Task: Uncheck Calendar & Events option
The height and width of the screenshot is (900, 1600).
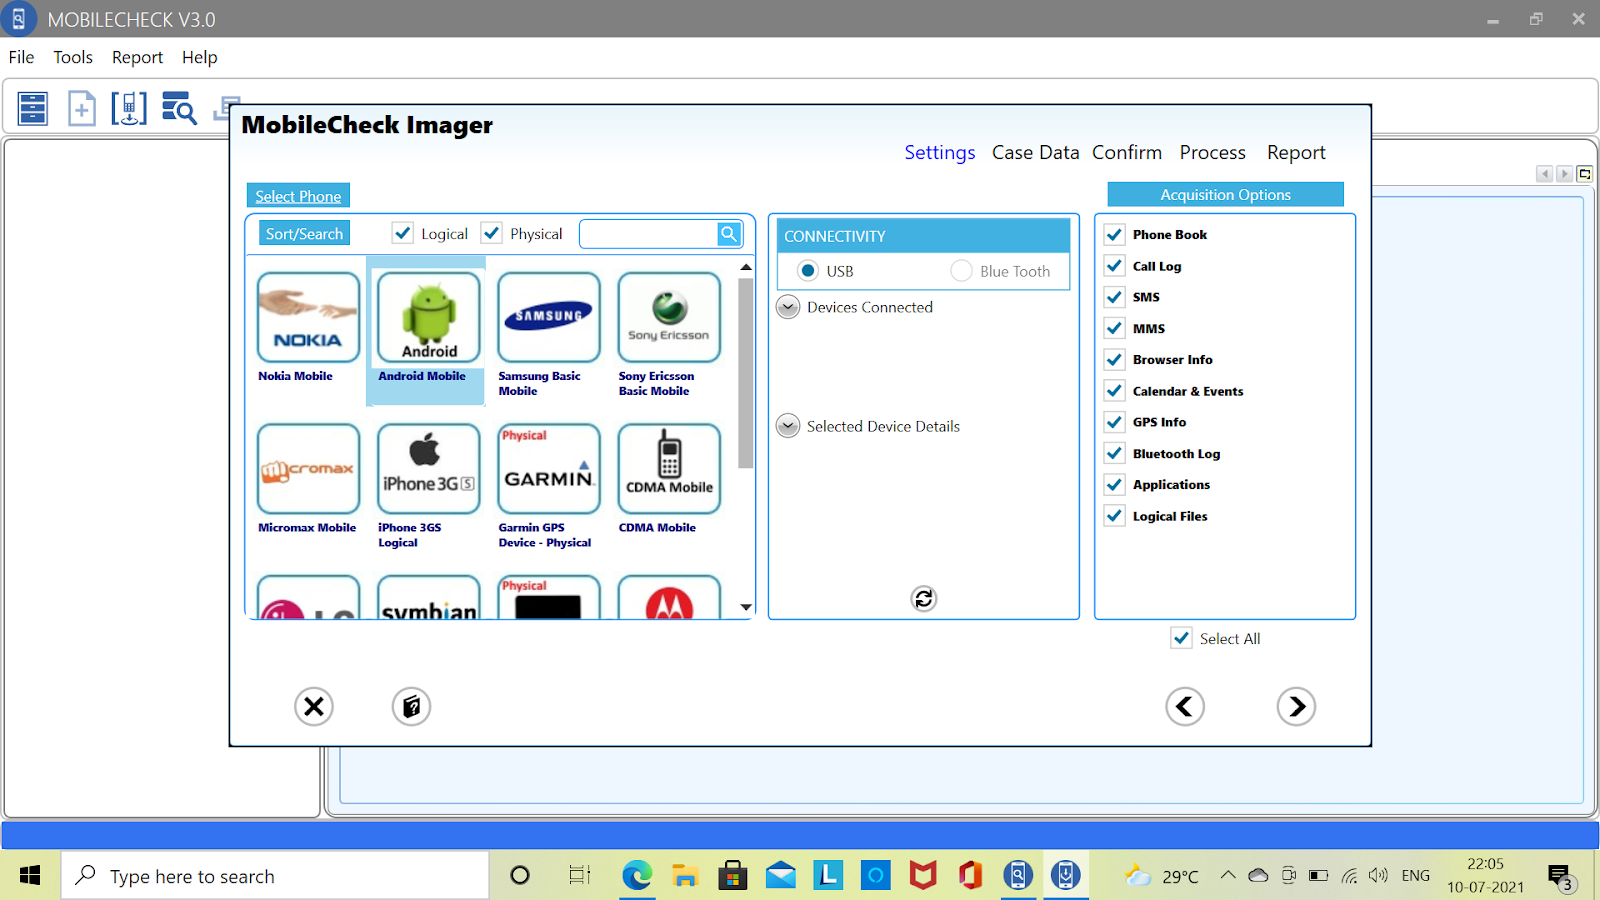Action: click(1114, 391)
